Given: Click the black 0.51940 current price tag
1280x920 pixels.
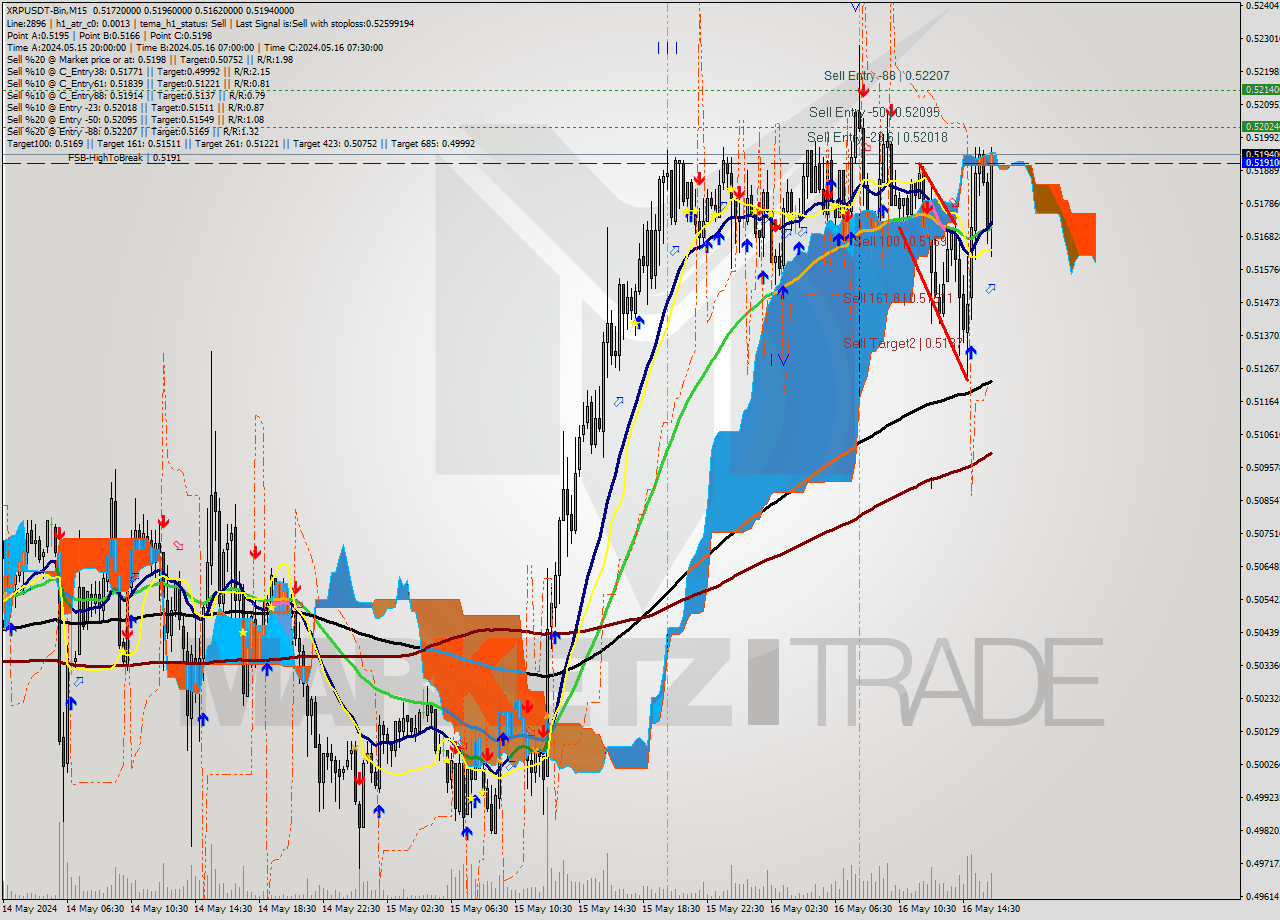Looking at the screenshot, I should point(1260,153).
